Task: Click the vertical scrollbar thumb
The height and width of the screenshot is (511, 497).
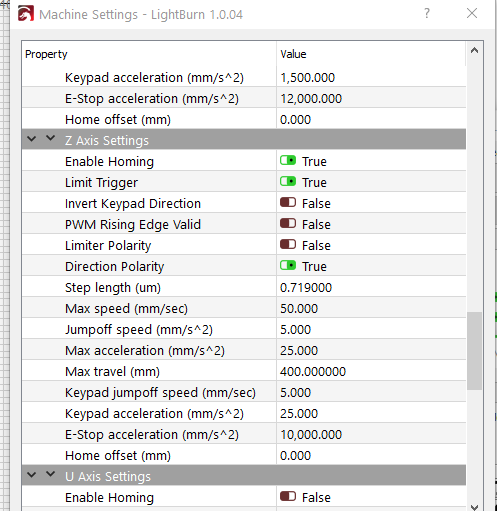Action: coord(474,351)
